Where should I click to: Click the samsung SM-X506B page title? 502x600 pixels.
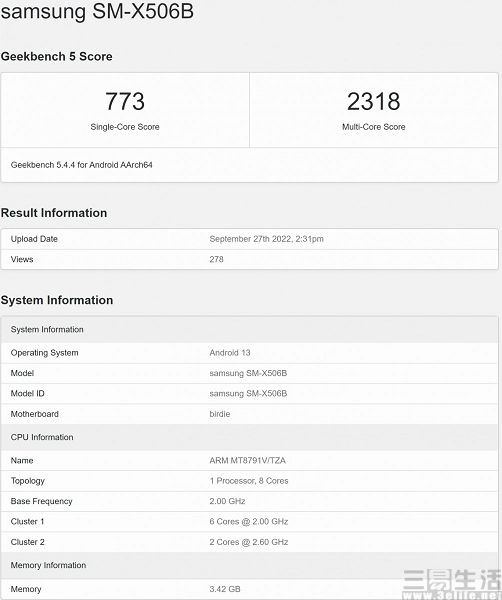pos(97,11)
